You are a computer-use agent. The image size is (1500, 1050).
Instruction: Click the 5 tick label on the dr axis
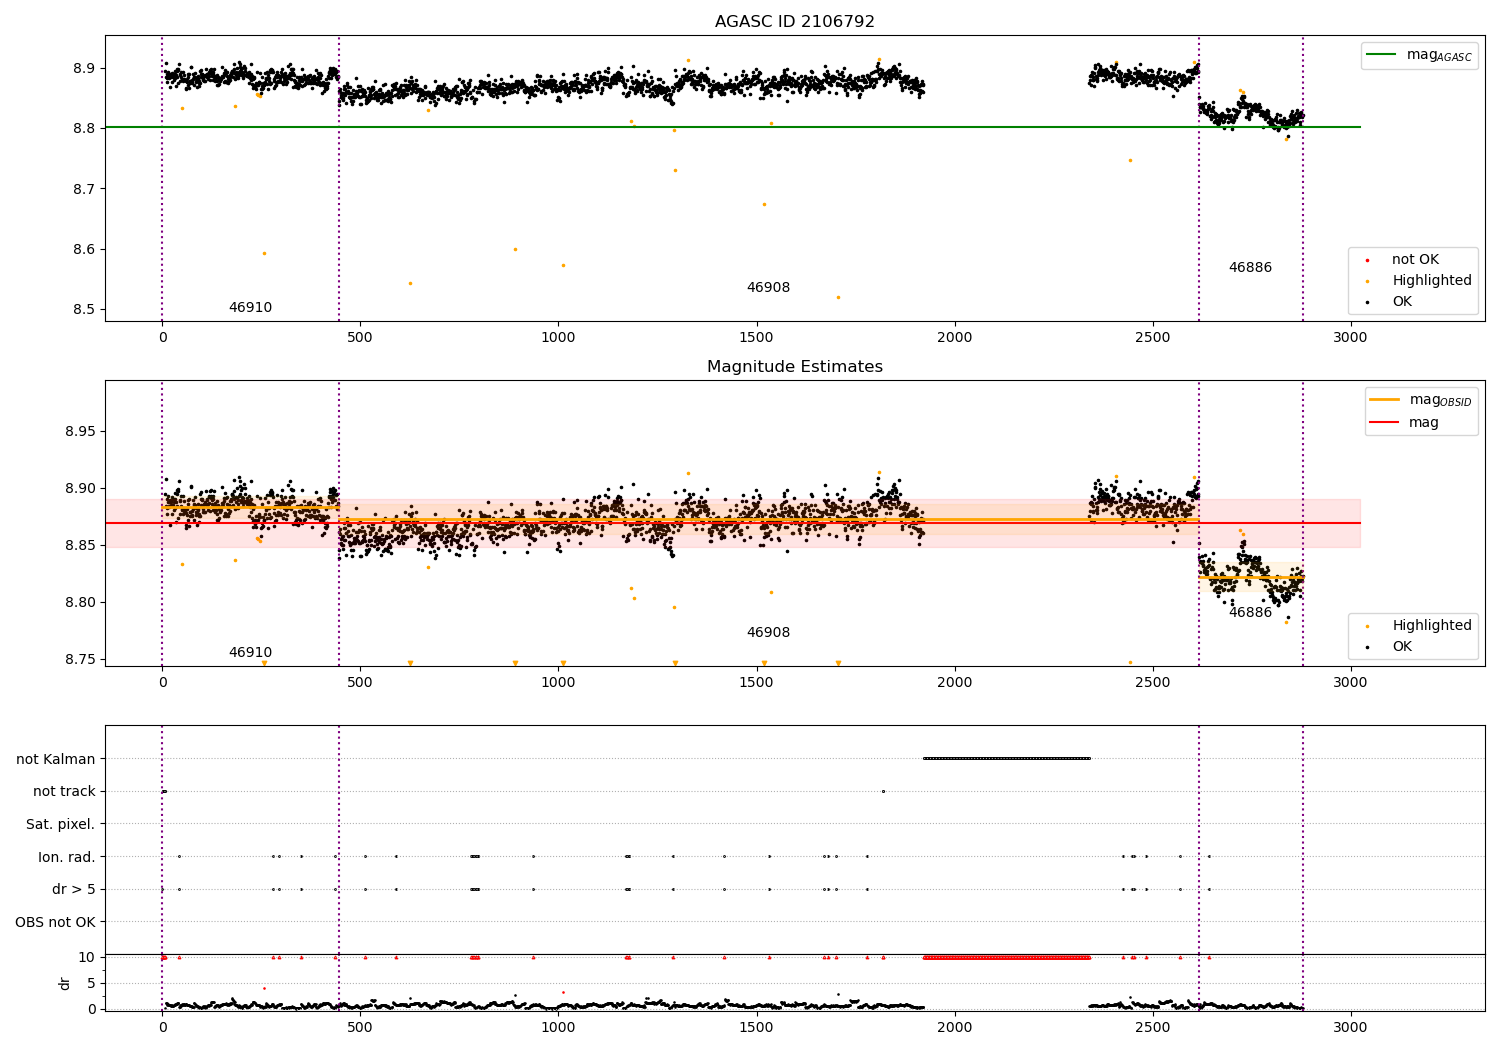(92, 984)
